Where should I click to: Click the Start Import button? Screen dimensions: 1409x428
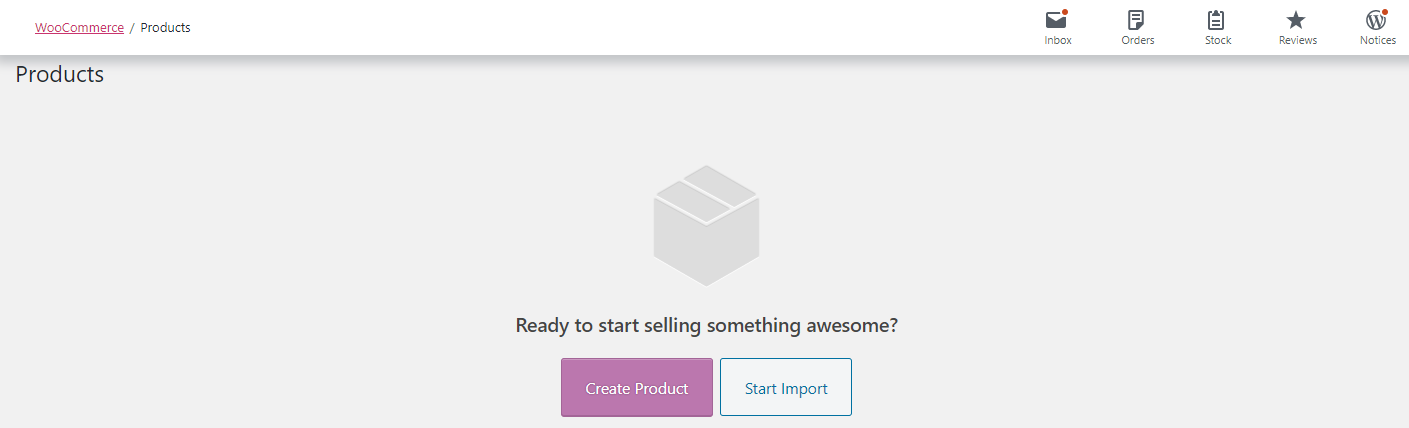click(786, 387)
